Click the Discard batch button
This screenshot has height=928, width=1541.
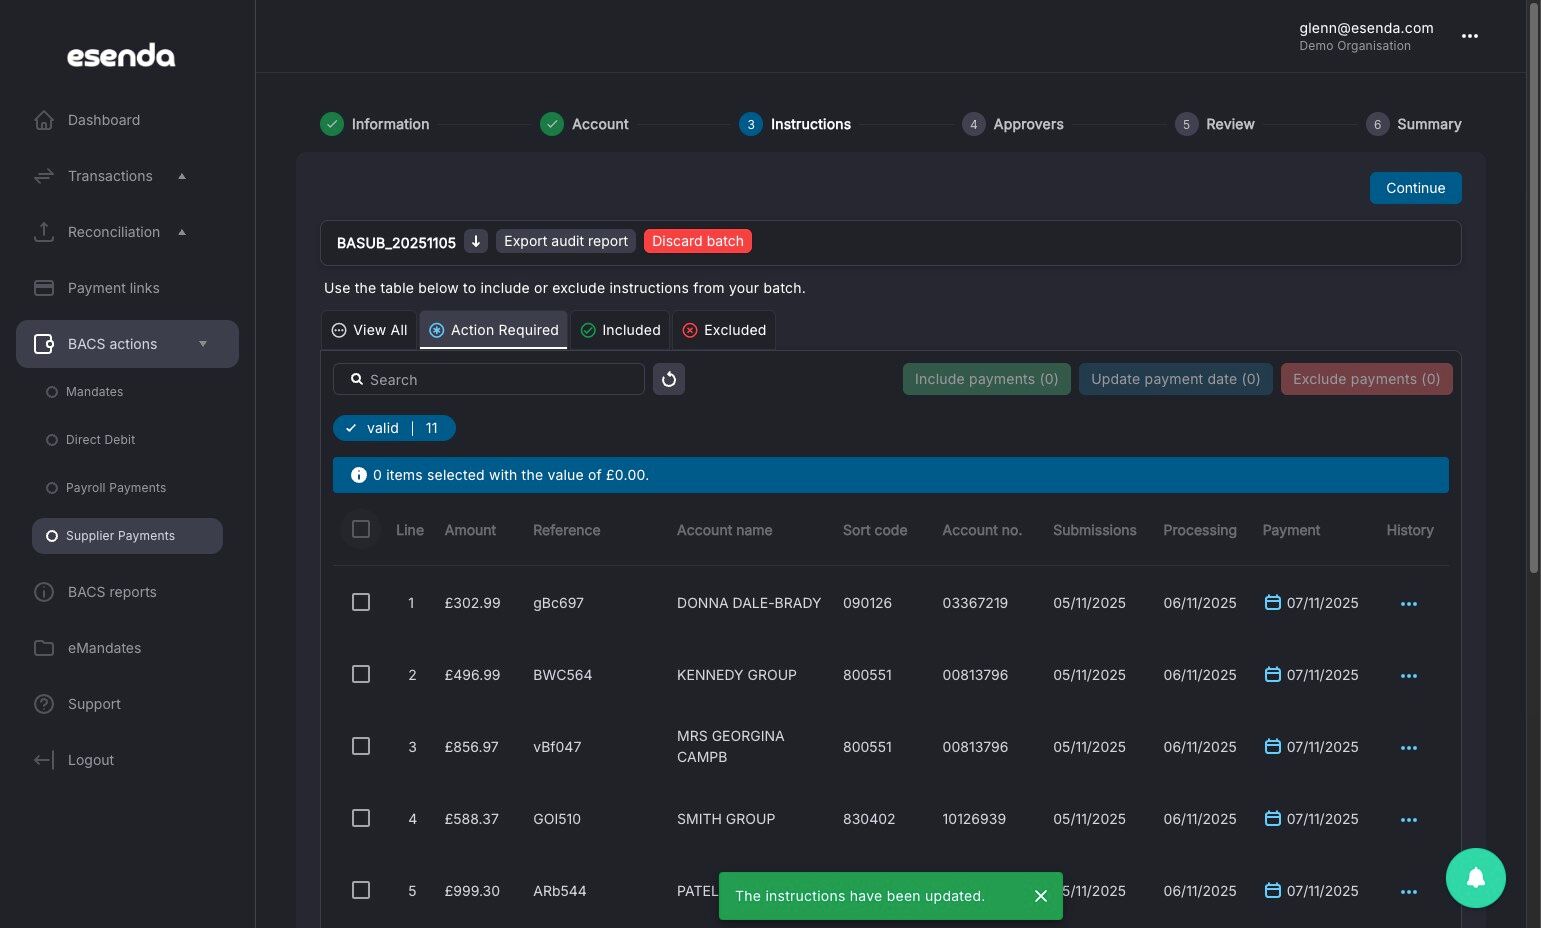click(x=698, y=241)
